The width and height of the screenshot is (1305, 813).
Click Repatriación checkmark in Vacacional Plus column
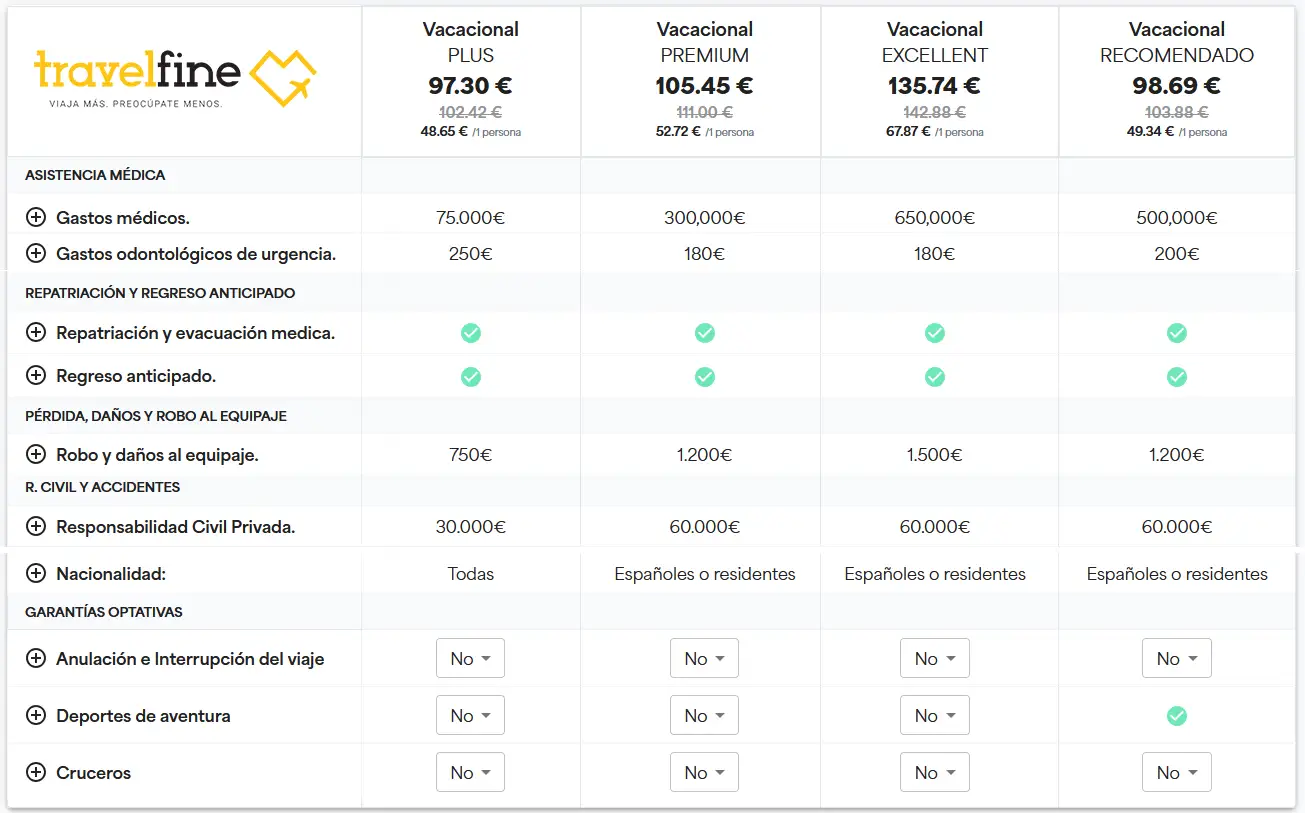(471, 333)
